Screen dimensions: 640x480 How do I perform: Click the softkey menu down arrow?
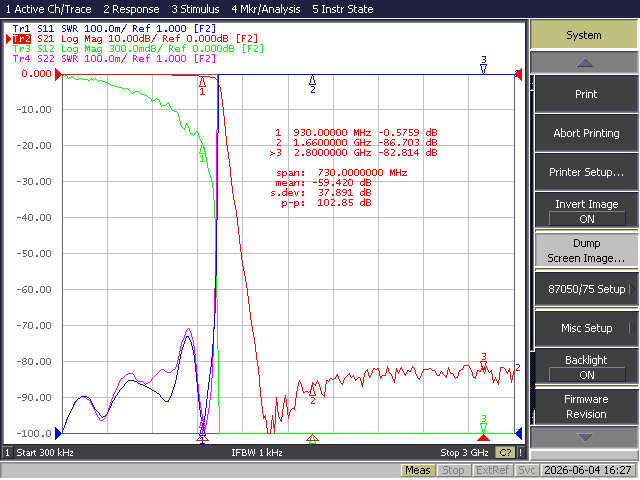[584, 437]
